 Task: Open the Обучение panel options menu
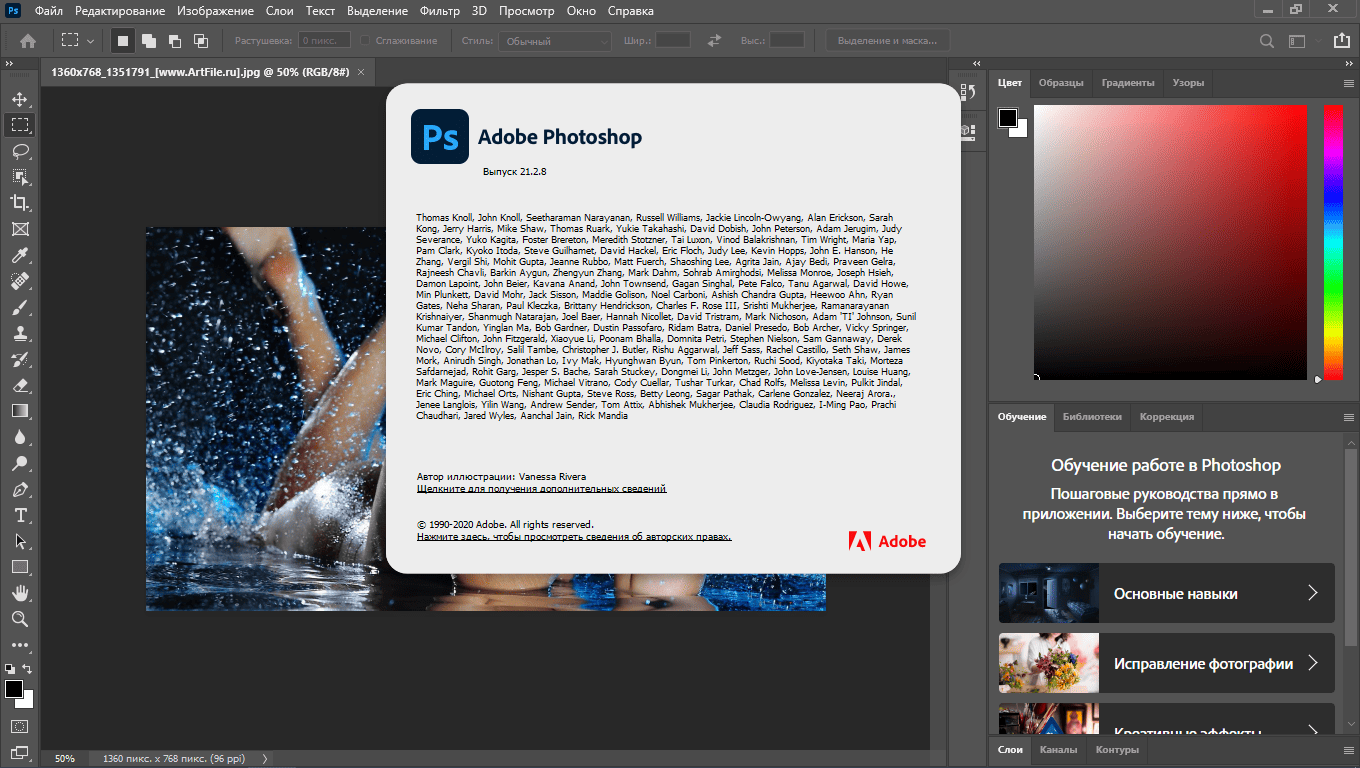[1348, 418]
